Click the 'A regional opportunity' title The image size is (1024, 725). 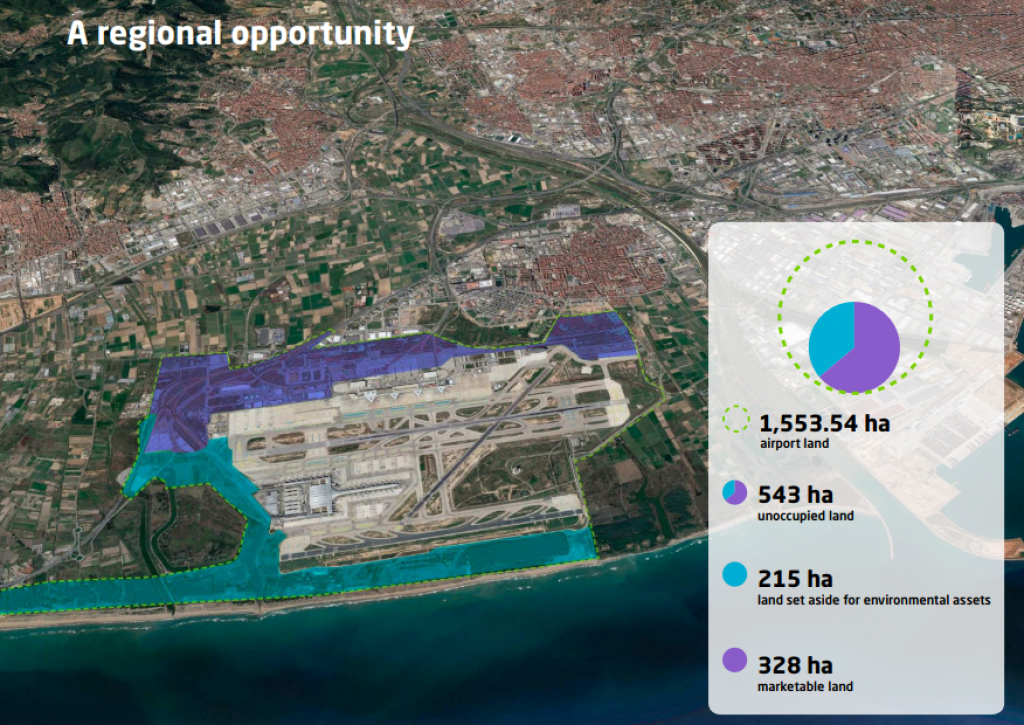[x=240, y=34]
